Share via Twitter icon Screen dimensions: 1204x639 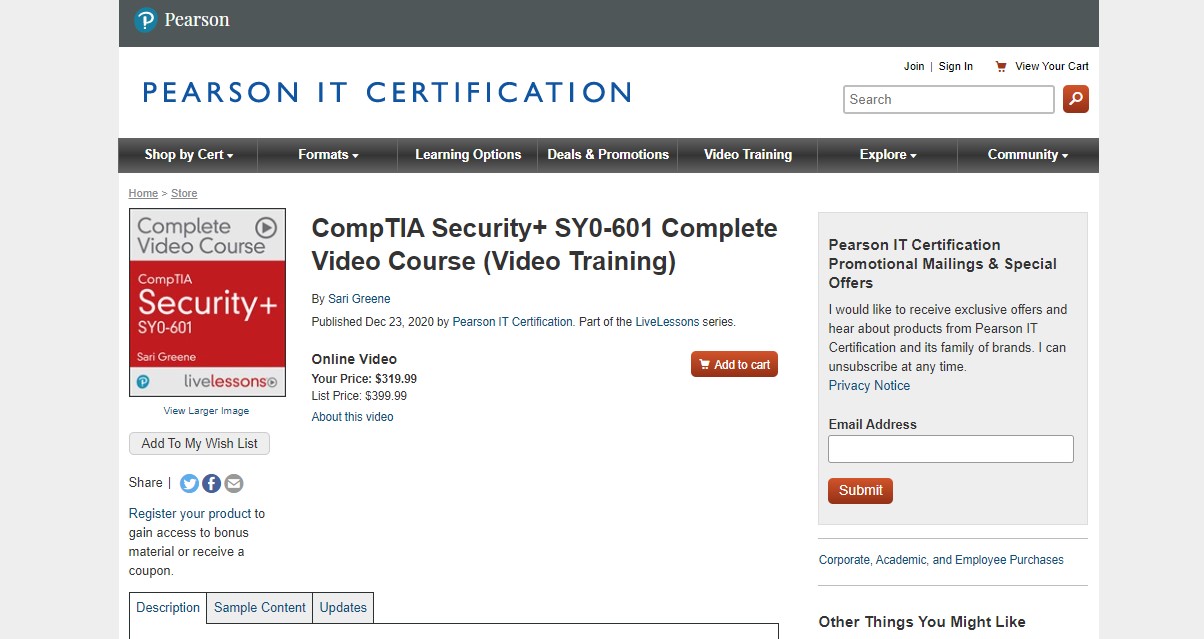point(190,484)
